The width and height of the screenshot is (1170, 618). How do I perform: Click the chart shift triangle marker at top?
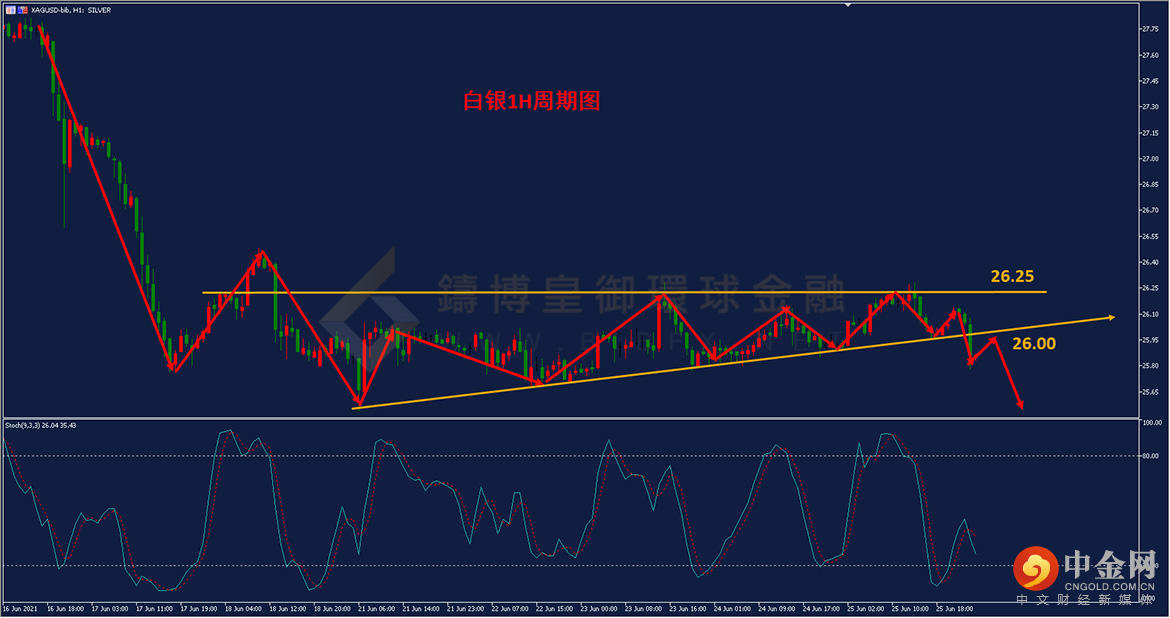click(848, 4)
